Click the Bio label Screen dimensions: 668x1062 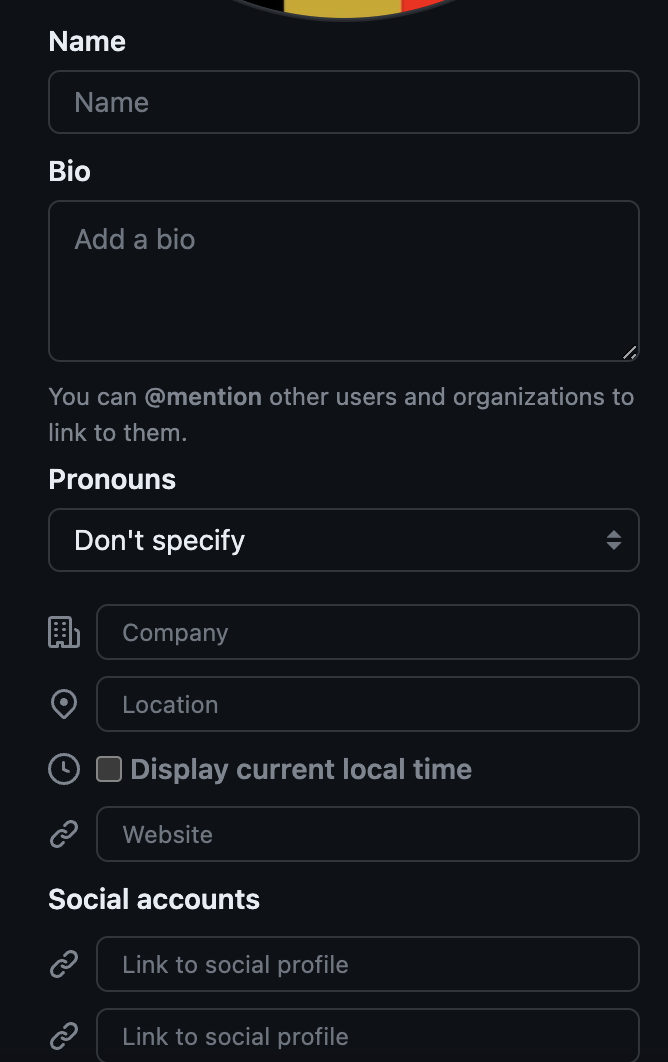pos(69,171)
